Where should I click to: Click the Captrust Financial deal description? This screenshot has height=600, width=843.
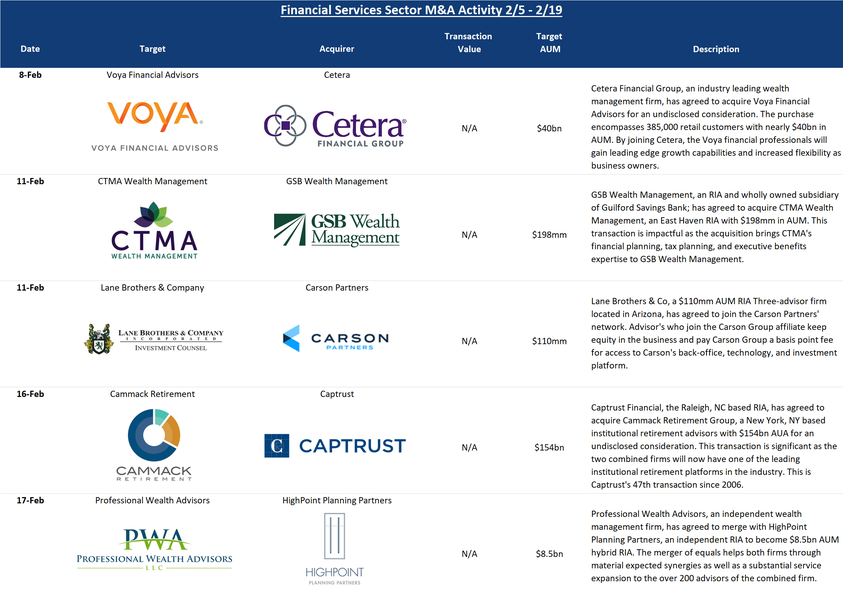pos(714,447)
